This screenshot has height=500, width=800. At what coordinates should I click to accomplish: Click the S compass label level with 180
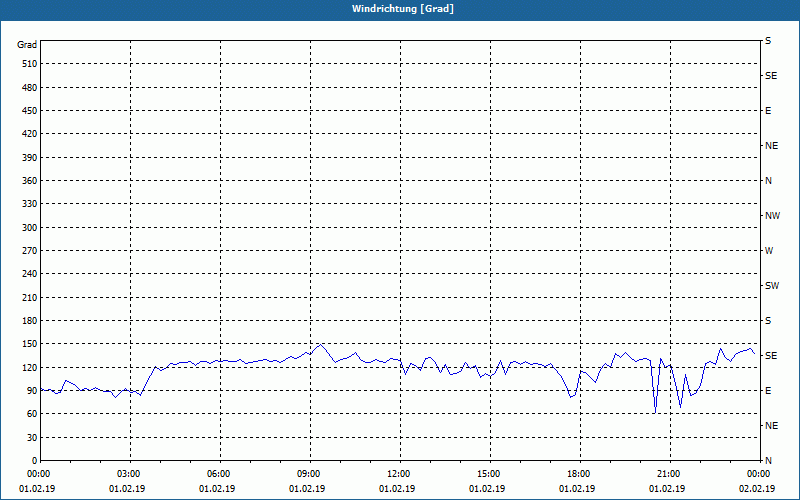pos(768,320)
